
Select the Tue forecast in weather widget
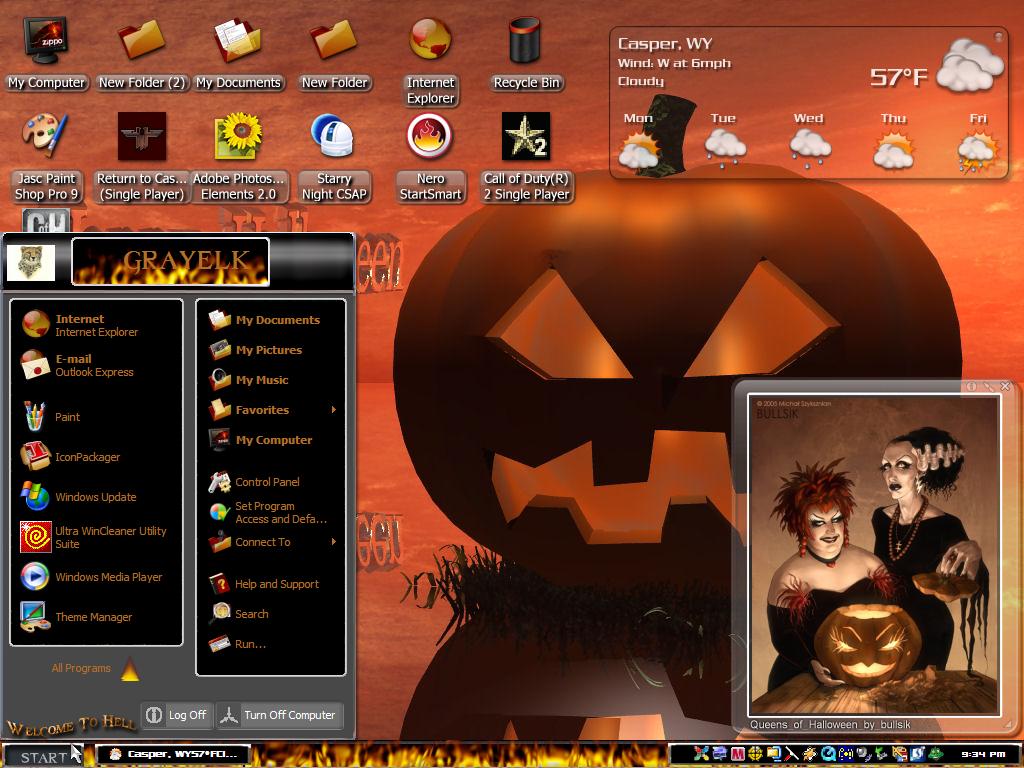(x=724, y=141)
